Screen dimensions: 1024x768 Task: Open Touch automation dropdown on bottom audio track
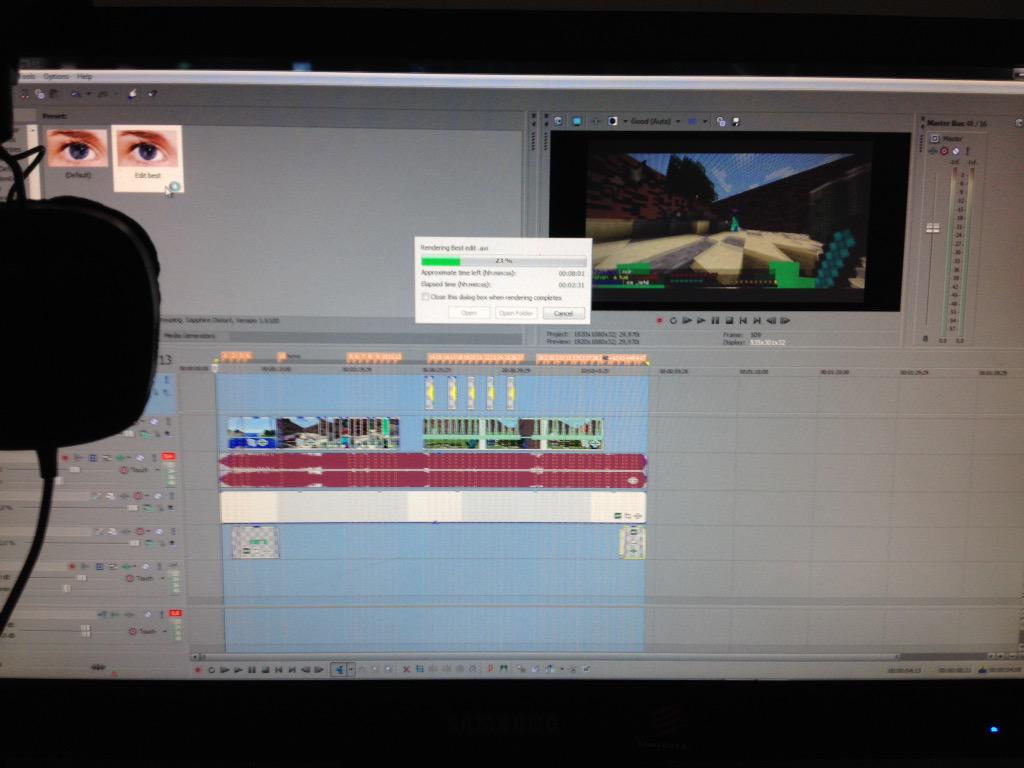click(166, 632)
